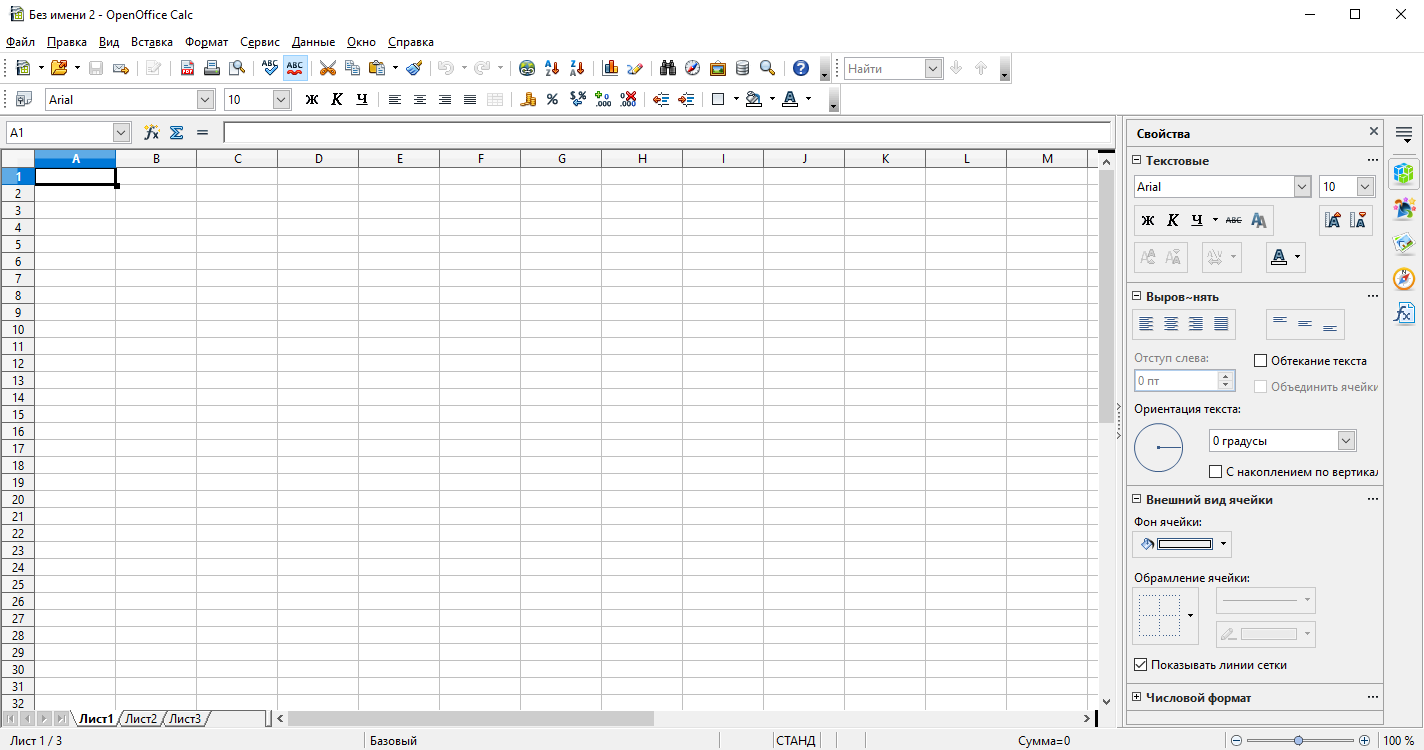The height and width of the screenshot is (750, 1424).
Task: Expand the Числовой формат section
Action: (x=1136, y=698)
